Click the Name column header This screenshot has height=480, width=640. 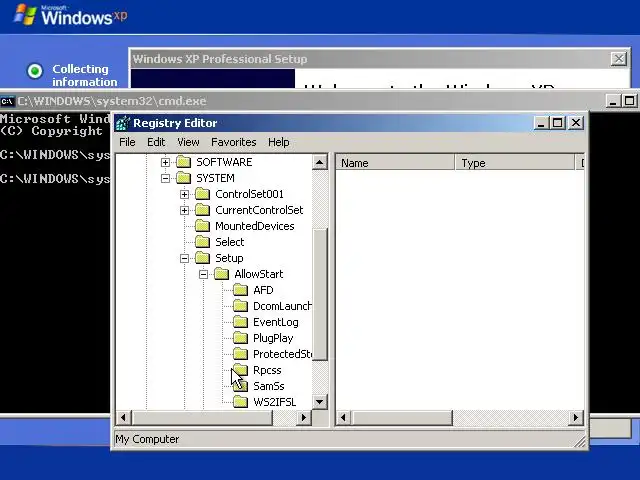pyautogui.click(x=395, y=163)
